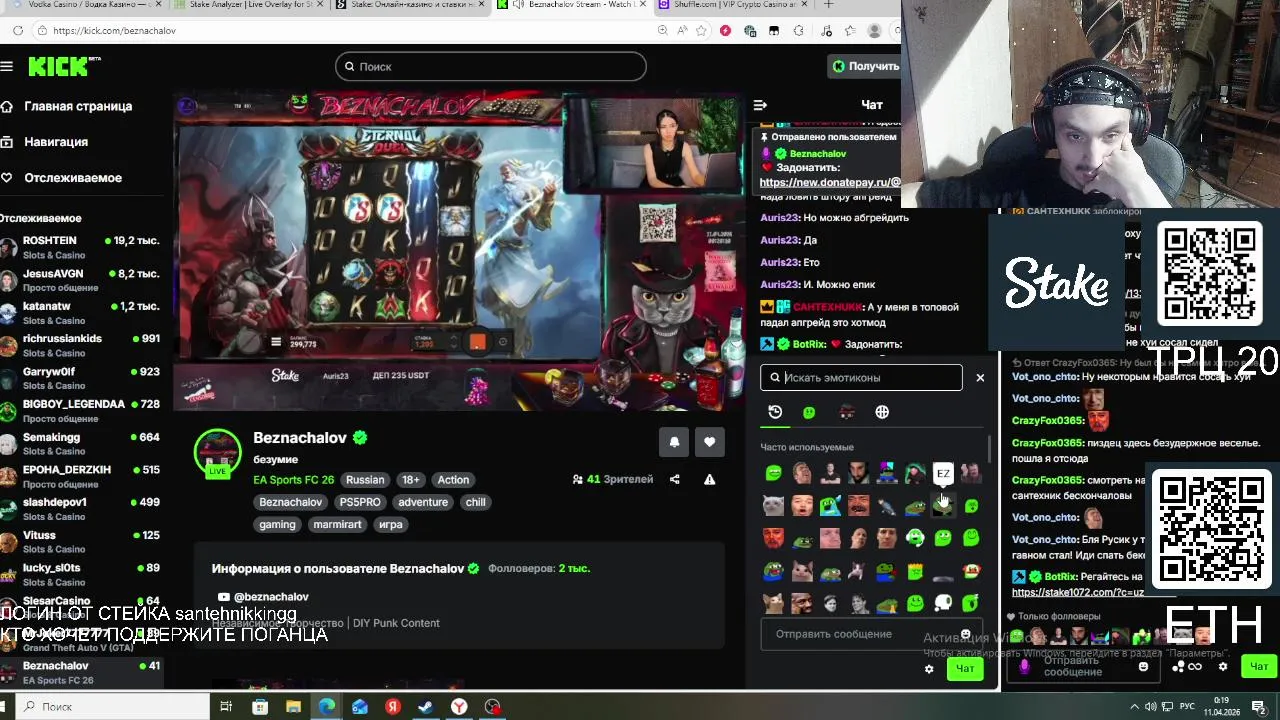1280x720 pixels.
Task: Bookmark this page with star icon
Action: (x=703, y=31)
